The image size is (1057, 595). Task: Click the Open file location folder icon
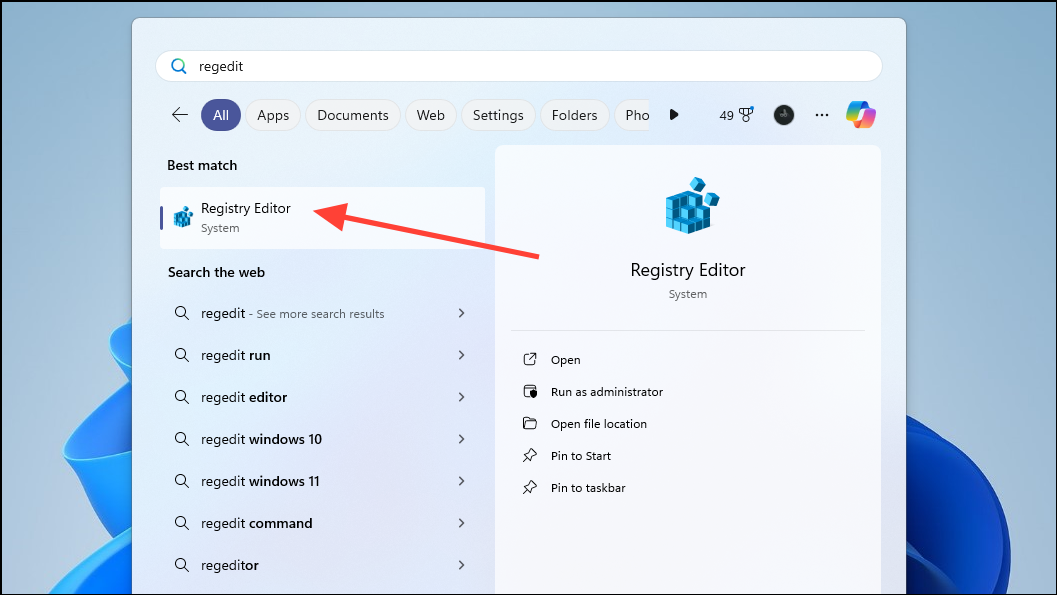pyautogui.click(x=530, y=423)
